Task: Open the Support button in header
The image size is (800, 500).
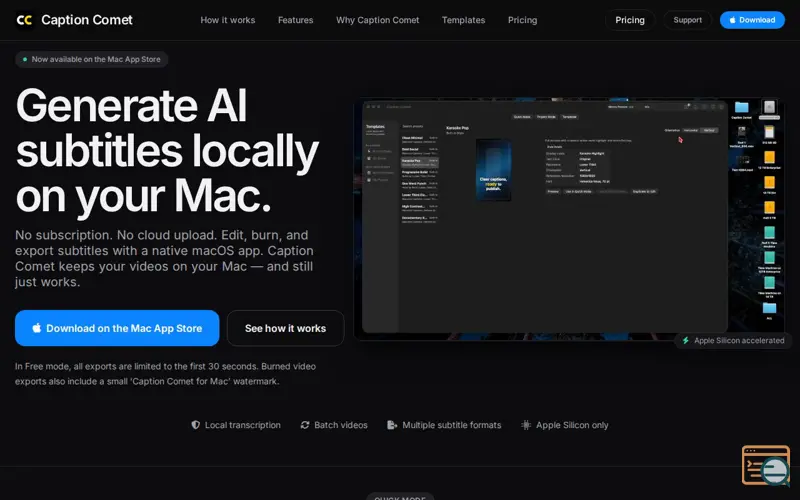Action: tap(687, 20)
